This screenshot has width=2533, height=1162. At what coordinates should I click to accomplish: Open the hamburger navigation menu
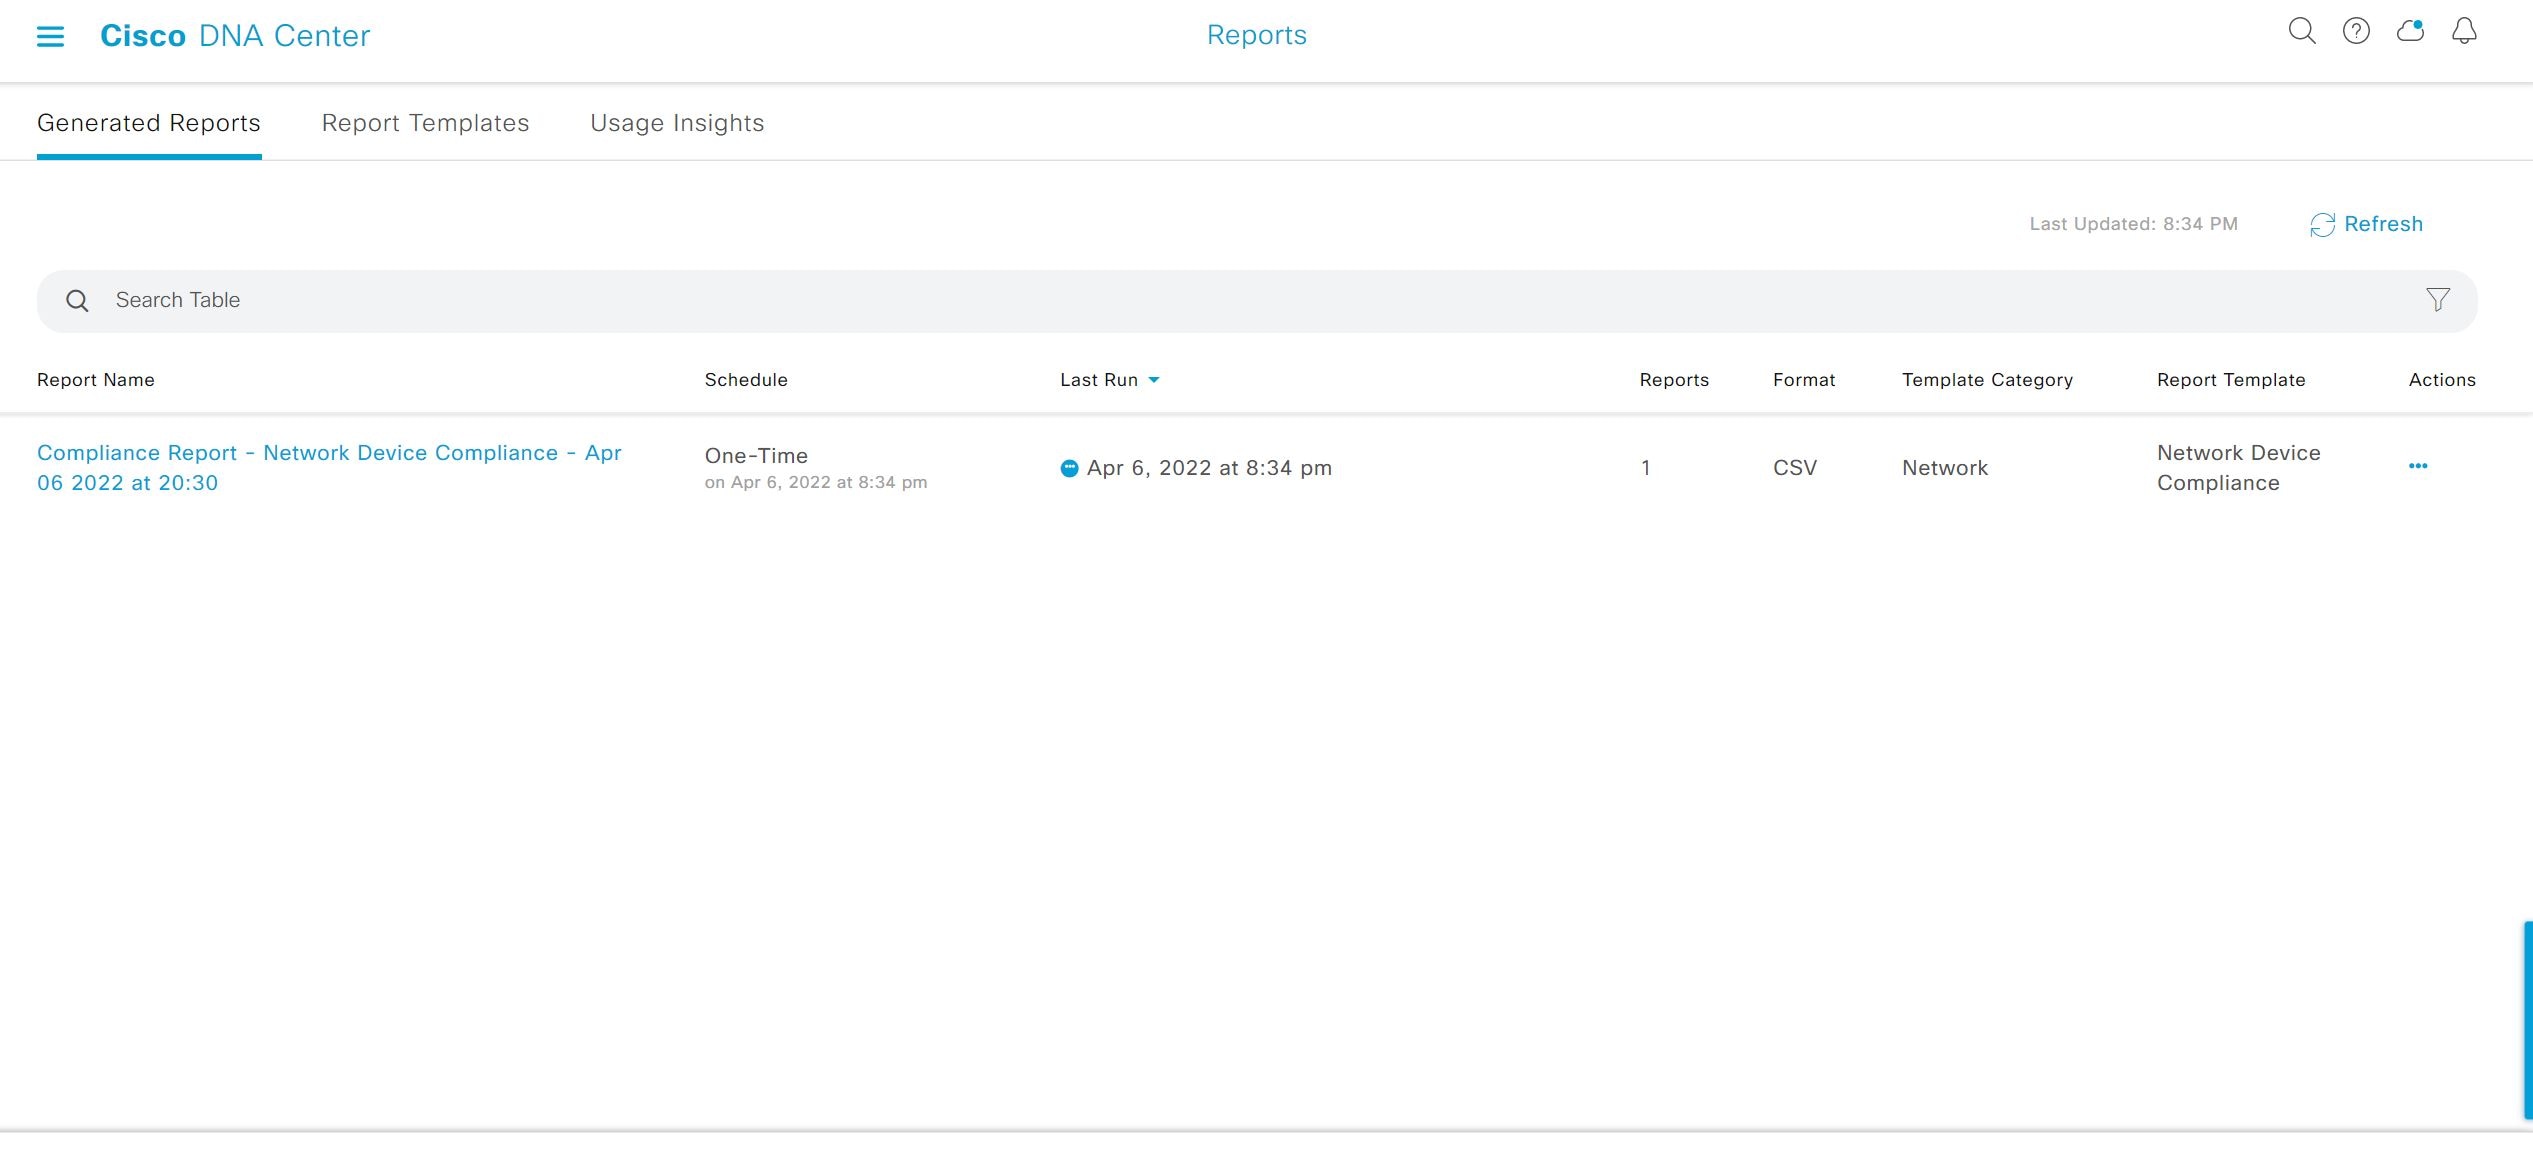pos(50,36)
